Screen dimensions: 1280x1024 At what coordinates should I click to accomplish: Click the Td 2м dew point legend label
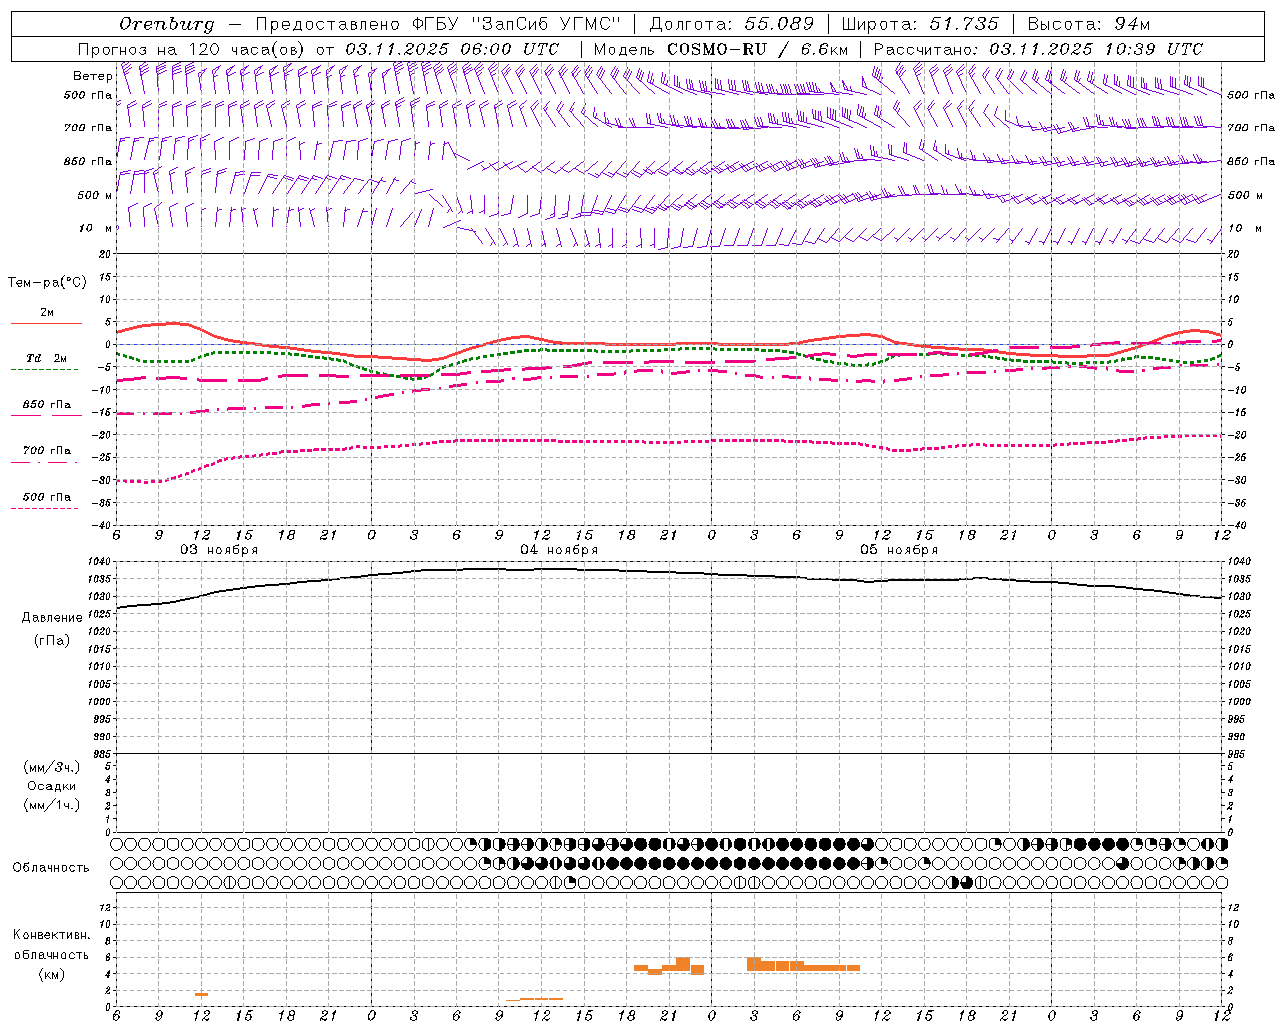click(47, 358)
